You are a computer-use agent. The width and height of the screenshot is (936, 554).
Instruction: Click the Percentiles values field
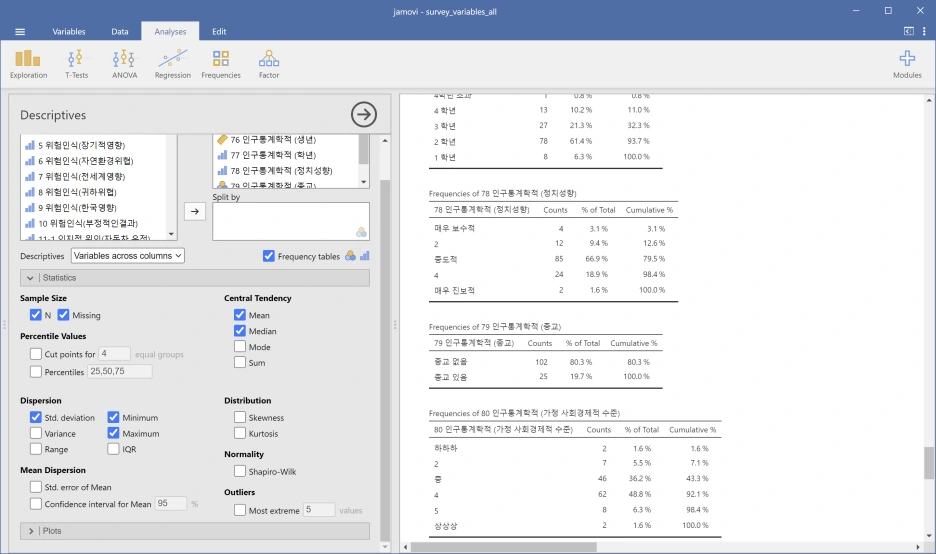120,371
